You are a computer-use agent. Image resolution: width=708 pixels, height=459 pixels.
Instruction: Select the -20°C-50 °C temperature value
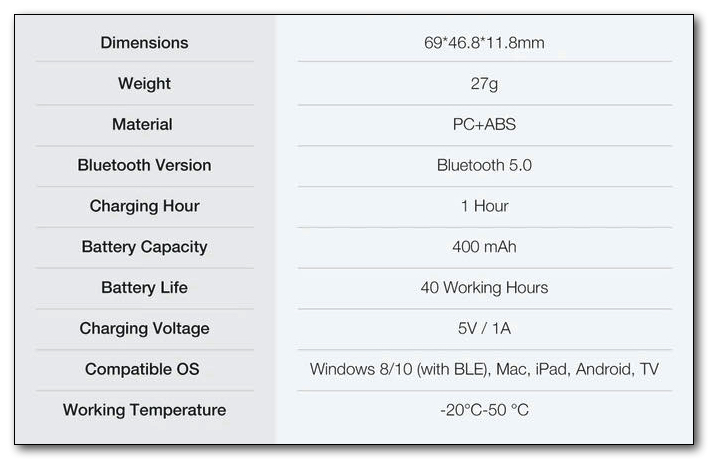coord(484,410)
